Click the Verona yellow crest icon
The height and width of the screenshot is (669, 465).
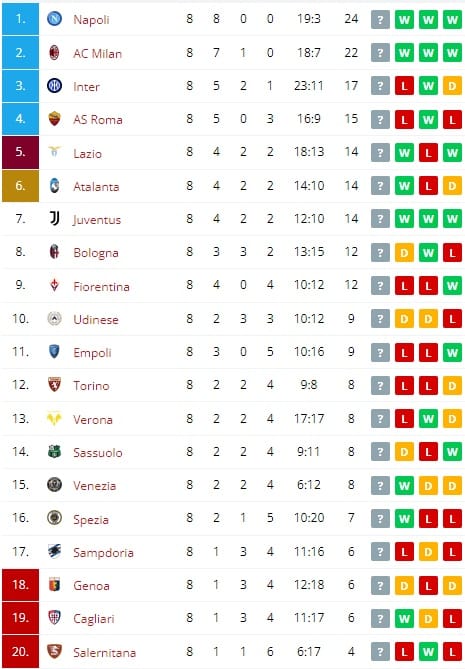pos(54,419)
